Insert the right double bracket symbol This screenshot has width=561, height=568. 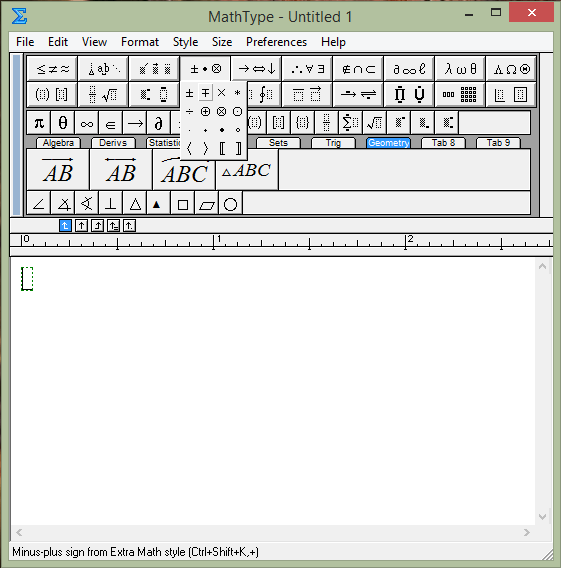click(237, 149)
